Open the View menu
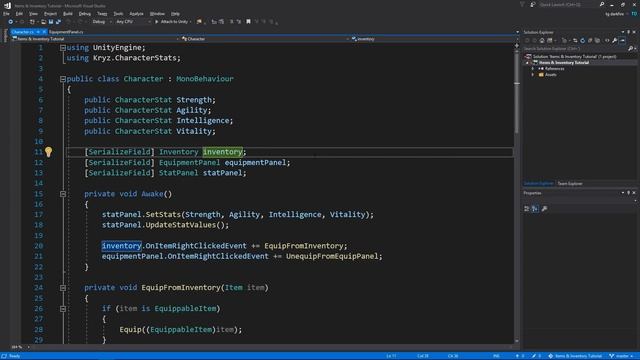This screenshot has width=640, height=360. coord(33,13)
